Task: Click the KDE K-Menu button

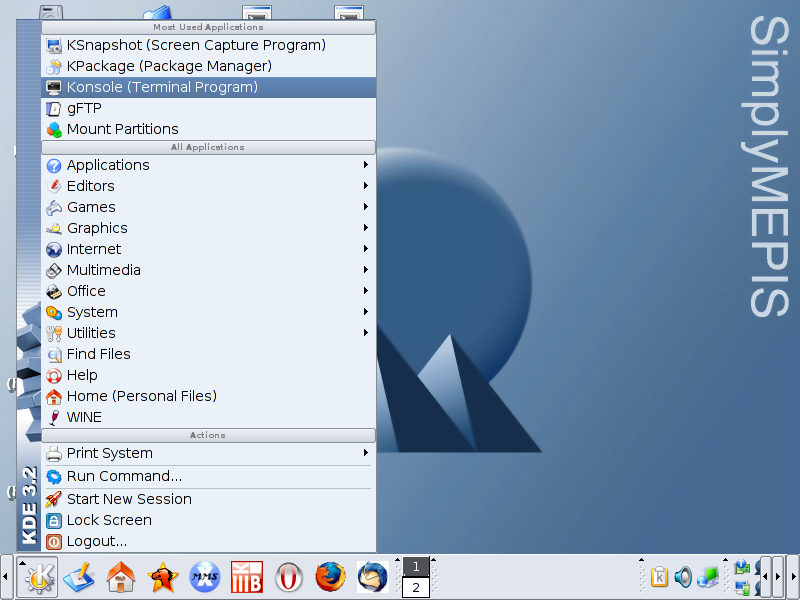Action: [37, 577]
